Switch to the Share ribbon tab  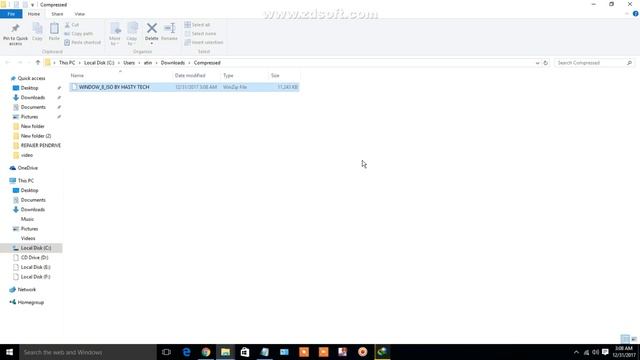[57, 14]
